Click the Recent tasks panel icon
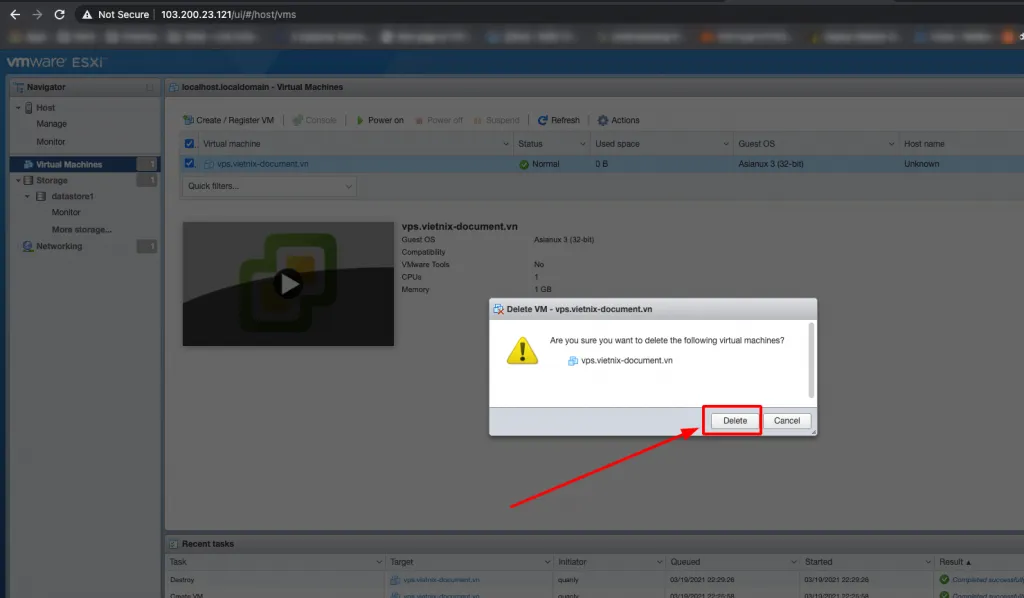Viewport: 1024px width, 598px height. tap(173, 544)
